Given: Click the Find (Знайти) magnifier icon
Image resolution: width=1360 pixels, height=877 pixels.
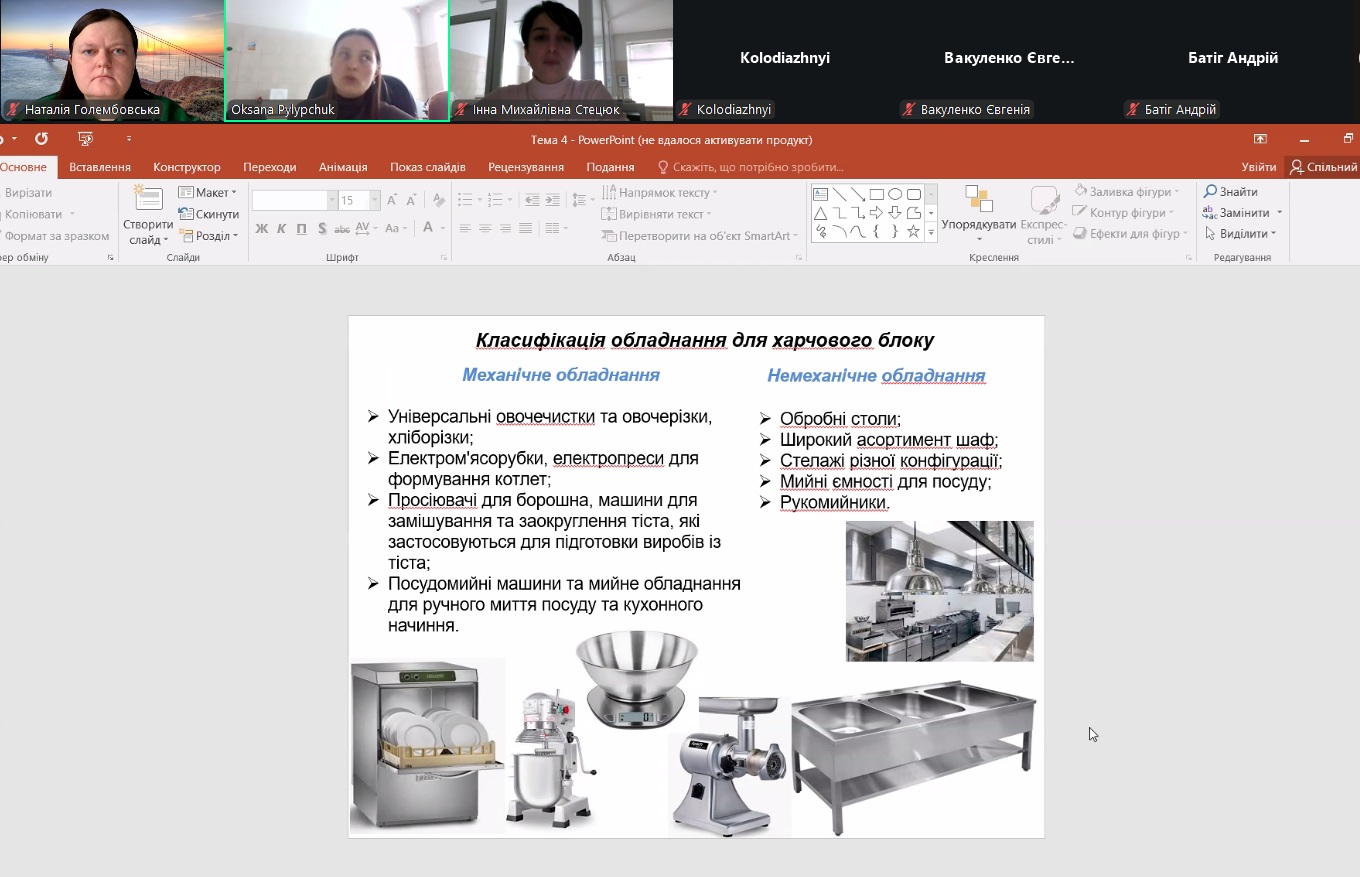Looking at the screenshot, I should 1210,192.
